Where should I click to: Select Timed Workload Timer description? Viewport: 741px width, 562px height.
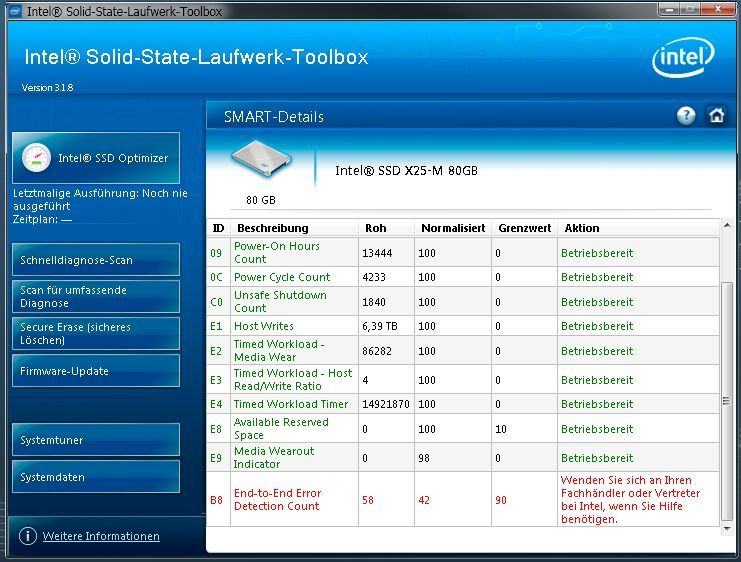(291, 404)
